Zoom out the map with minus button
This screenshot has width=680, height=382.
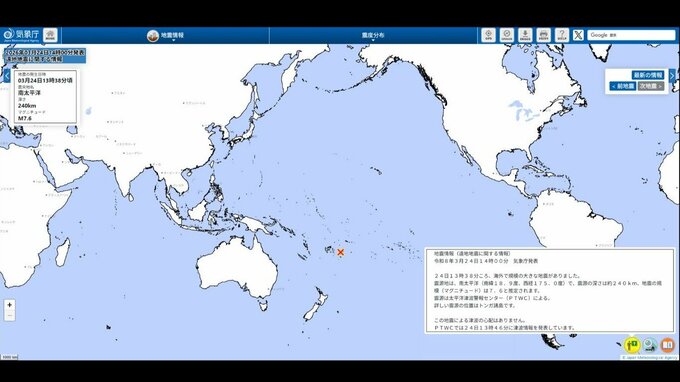10,316
